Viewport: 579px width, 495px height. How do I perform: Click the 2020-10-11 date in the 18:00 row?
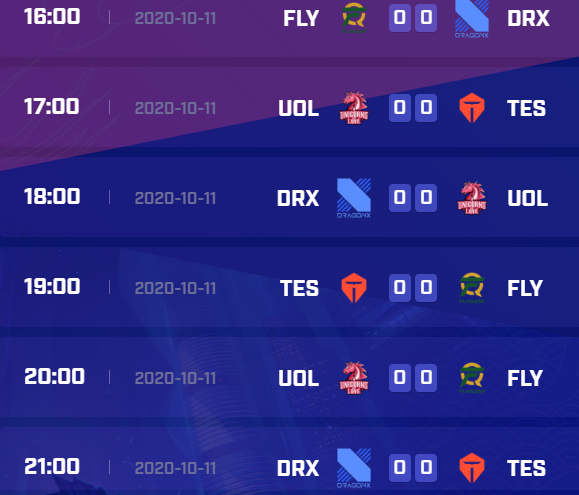click(x=175, y=198)
